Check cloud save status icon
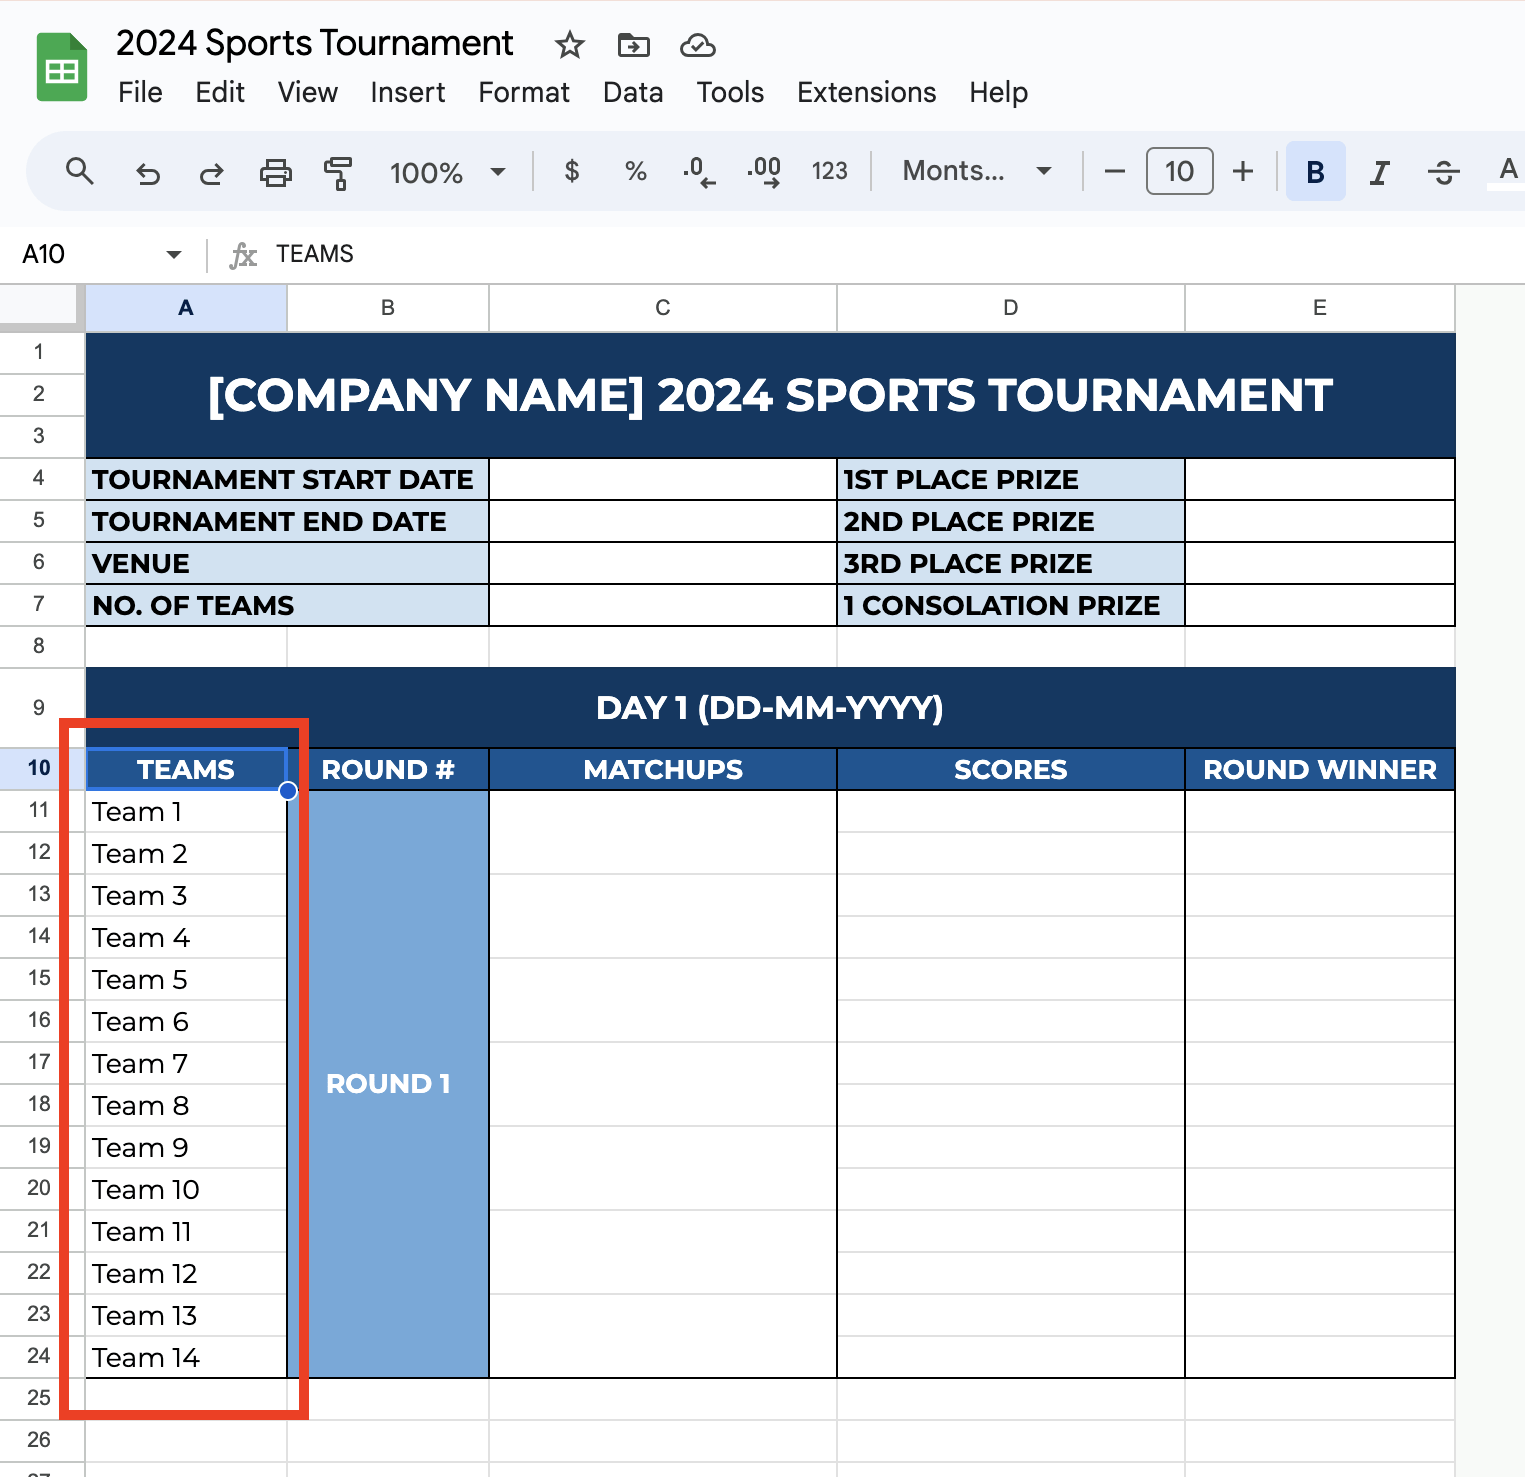The width and height of the screenshot is (1525, 1477). [697, 45]
